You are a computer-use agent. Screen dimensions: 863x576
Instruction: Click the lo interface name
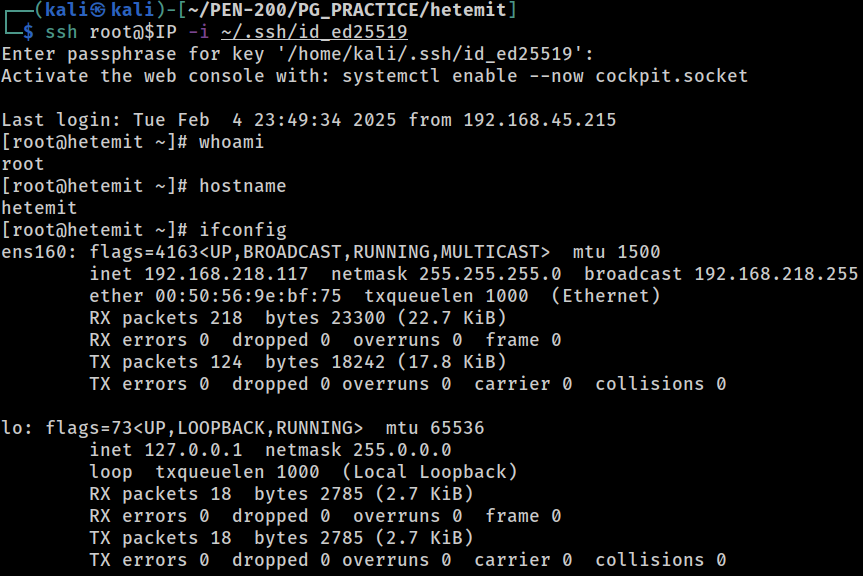tap(12, 428)
